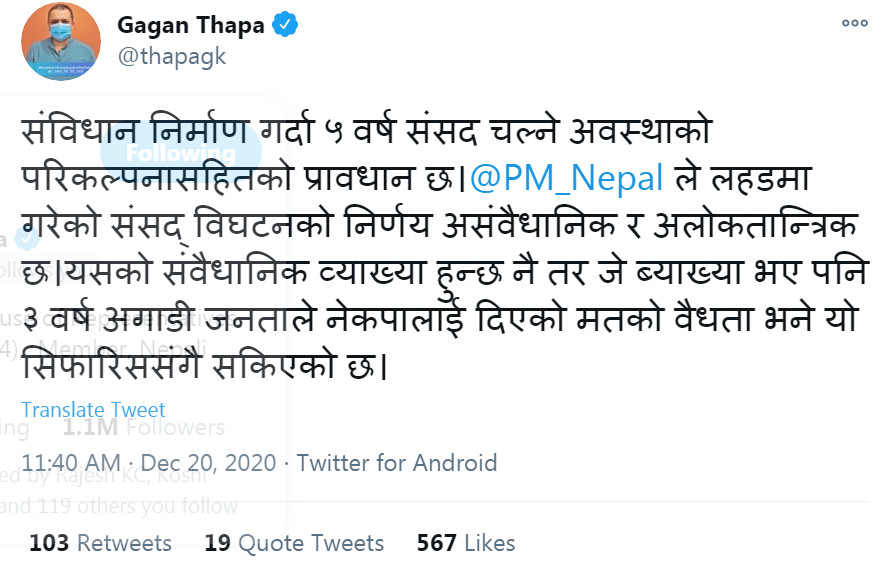Open the tweet's more options menu
The width and height of the screenshot is (892, 571).
point(854,23)
